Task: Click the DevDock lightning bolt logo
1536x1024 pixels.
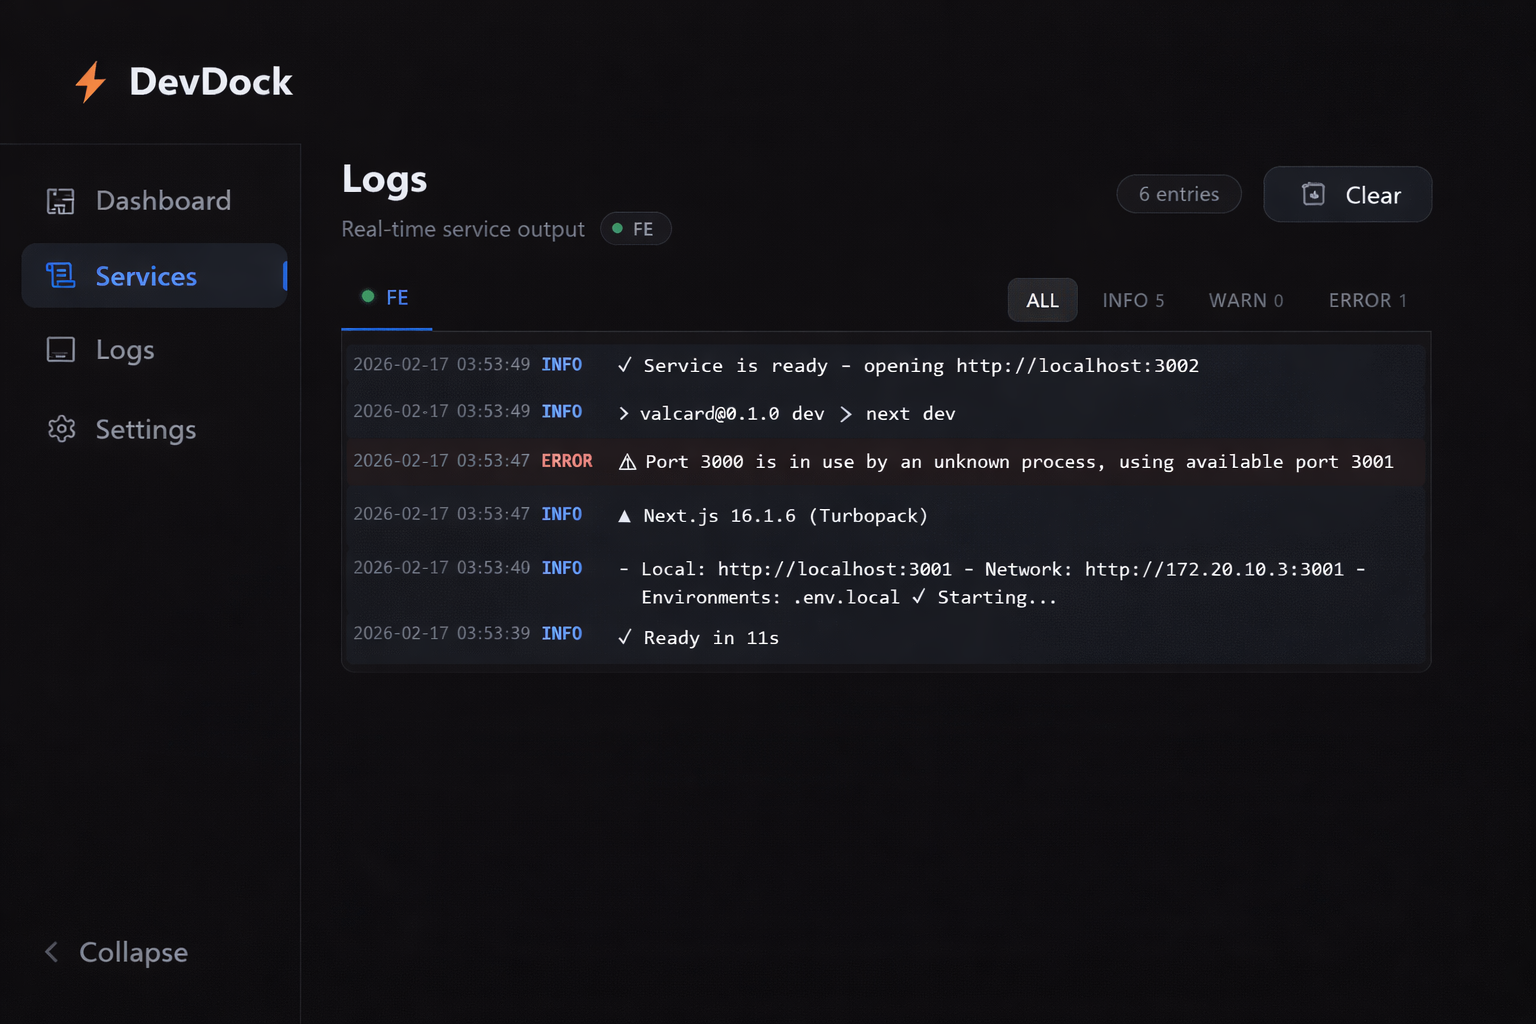Action: pyautogui.click(x=91, y=82)
